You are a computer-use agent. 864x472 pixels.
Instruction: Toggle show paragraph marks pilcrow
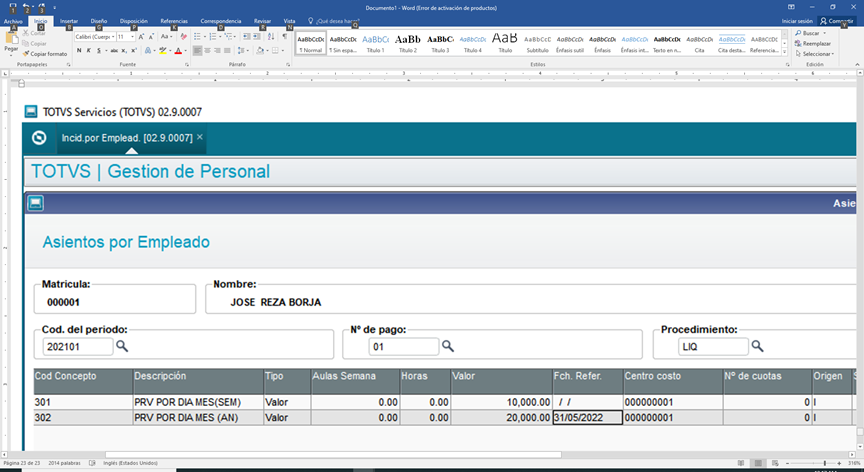[284, 36]
